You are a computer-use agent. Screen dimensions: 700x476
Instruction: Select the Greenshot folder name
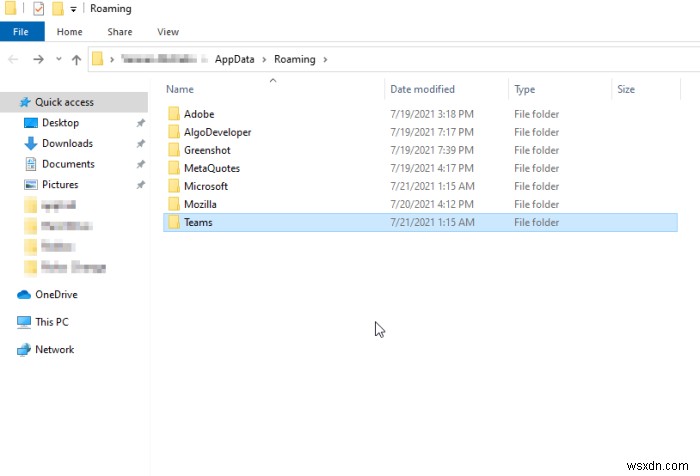207,150
